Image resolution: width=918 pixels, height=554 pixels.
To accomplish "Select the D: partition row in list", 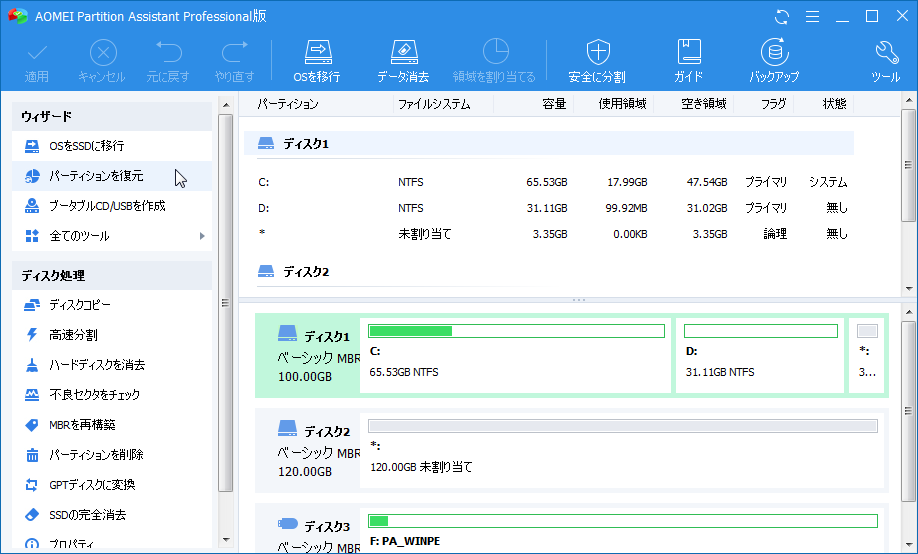I will coord(549,208).
